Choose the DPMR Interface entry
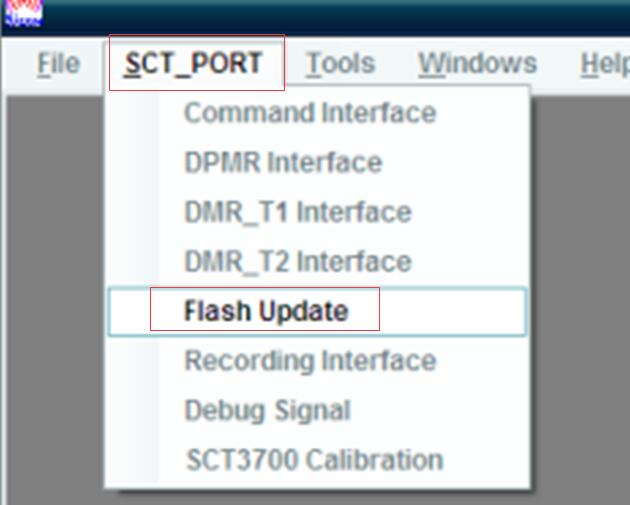630x505 pixels. point(283,163)
